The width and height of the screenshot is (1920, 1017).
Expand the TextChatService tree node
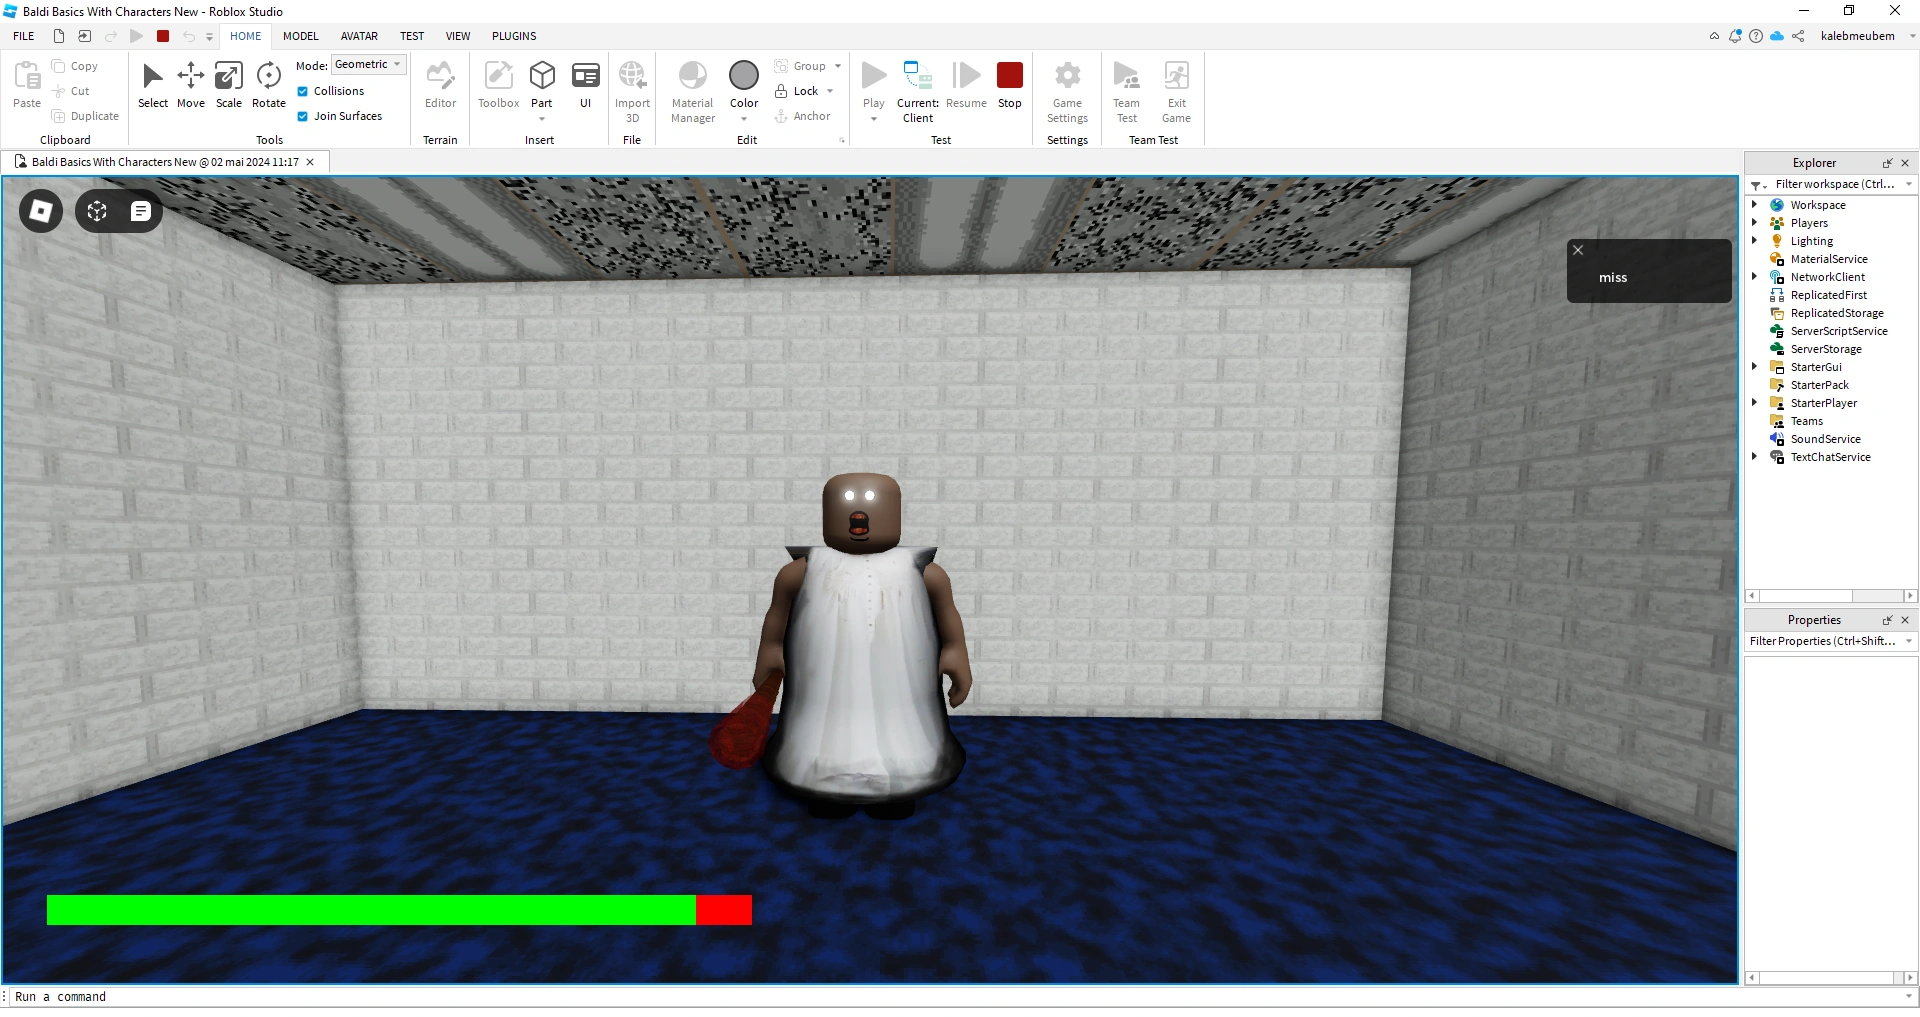tap(1754, 457)
